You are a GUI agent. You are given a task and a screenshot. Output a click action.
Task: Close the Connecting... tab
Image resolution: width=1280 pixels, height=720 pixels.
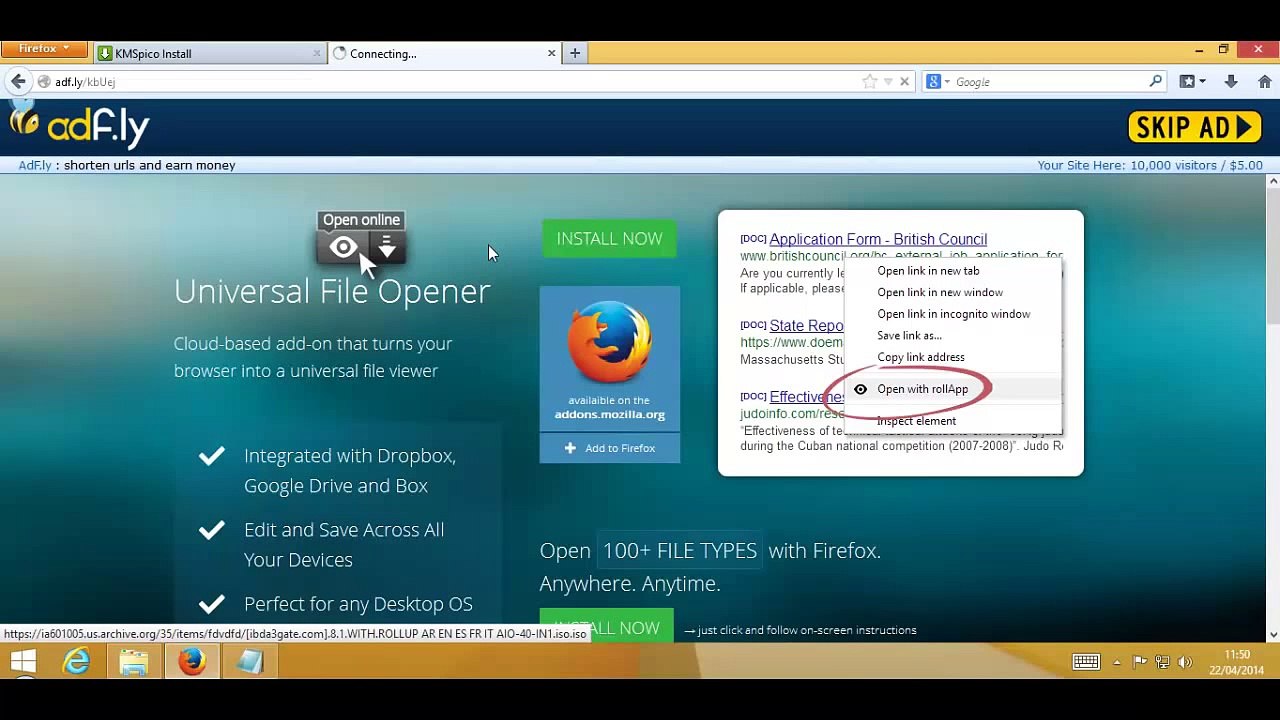(551, 53)
